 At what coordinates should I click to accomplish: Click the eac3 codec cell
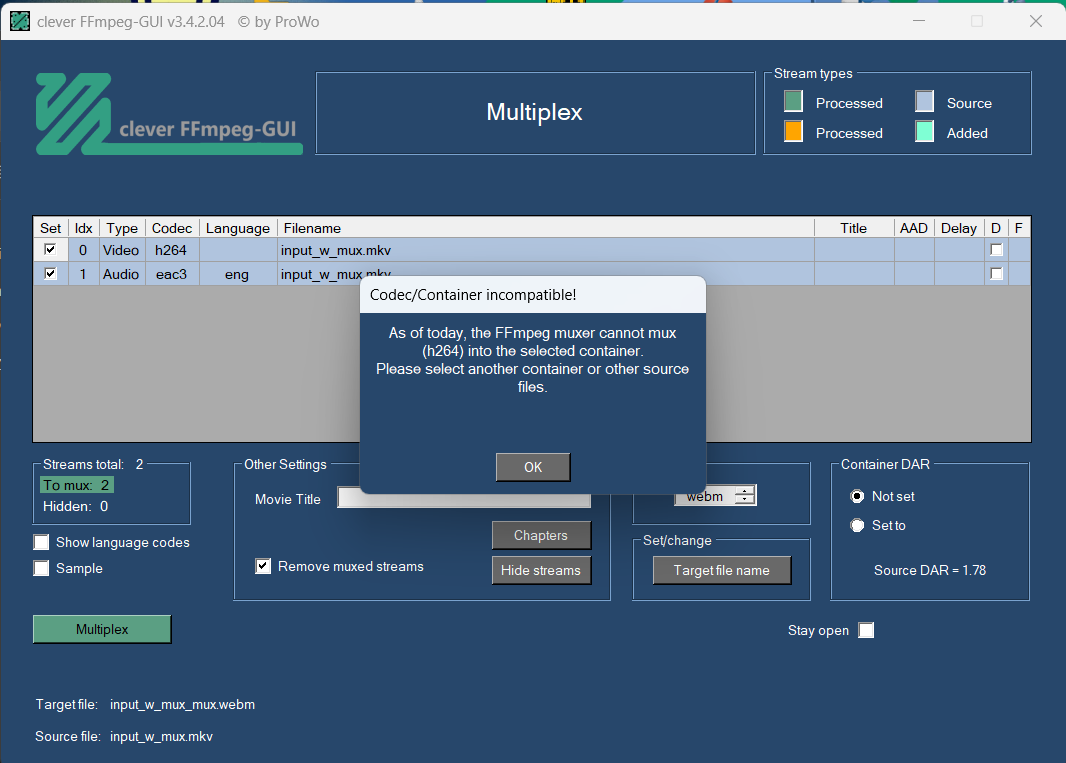point(171,274)
